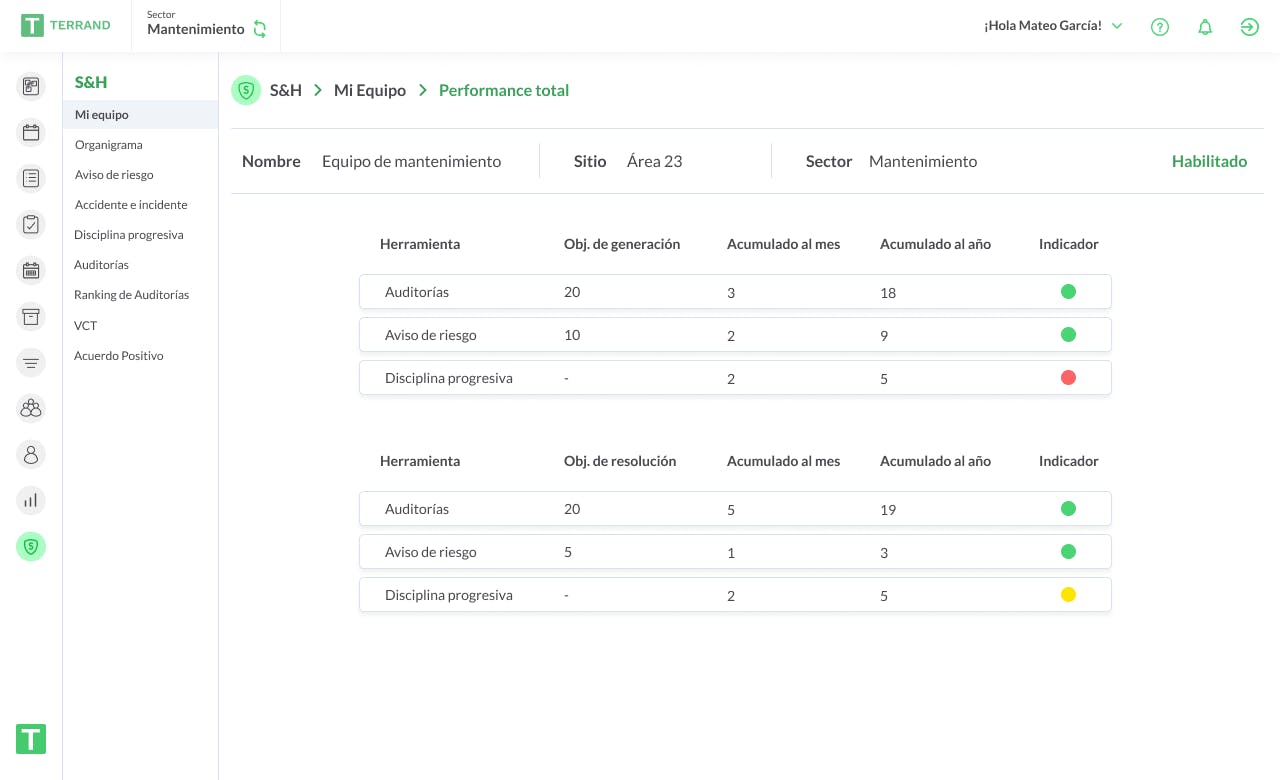
Task: Open Organigrama in the S&H menu
Action: [x=109, y=145]
